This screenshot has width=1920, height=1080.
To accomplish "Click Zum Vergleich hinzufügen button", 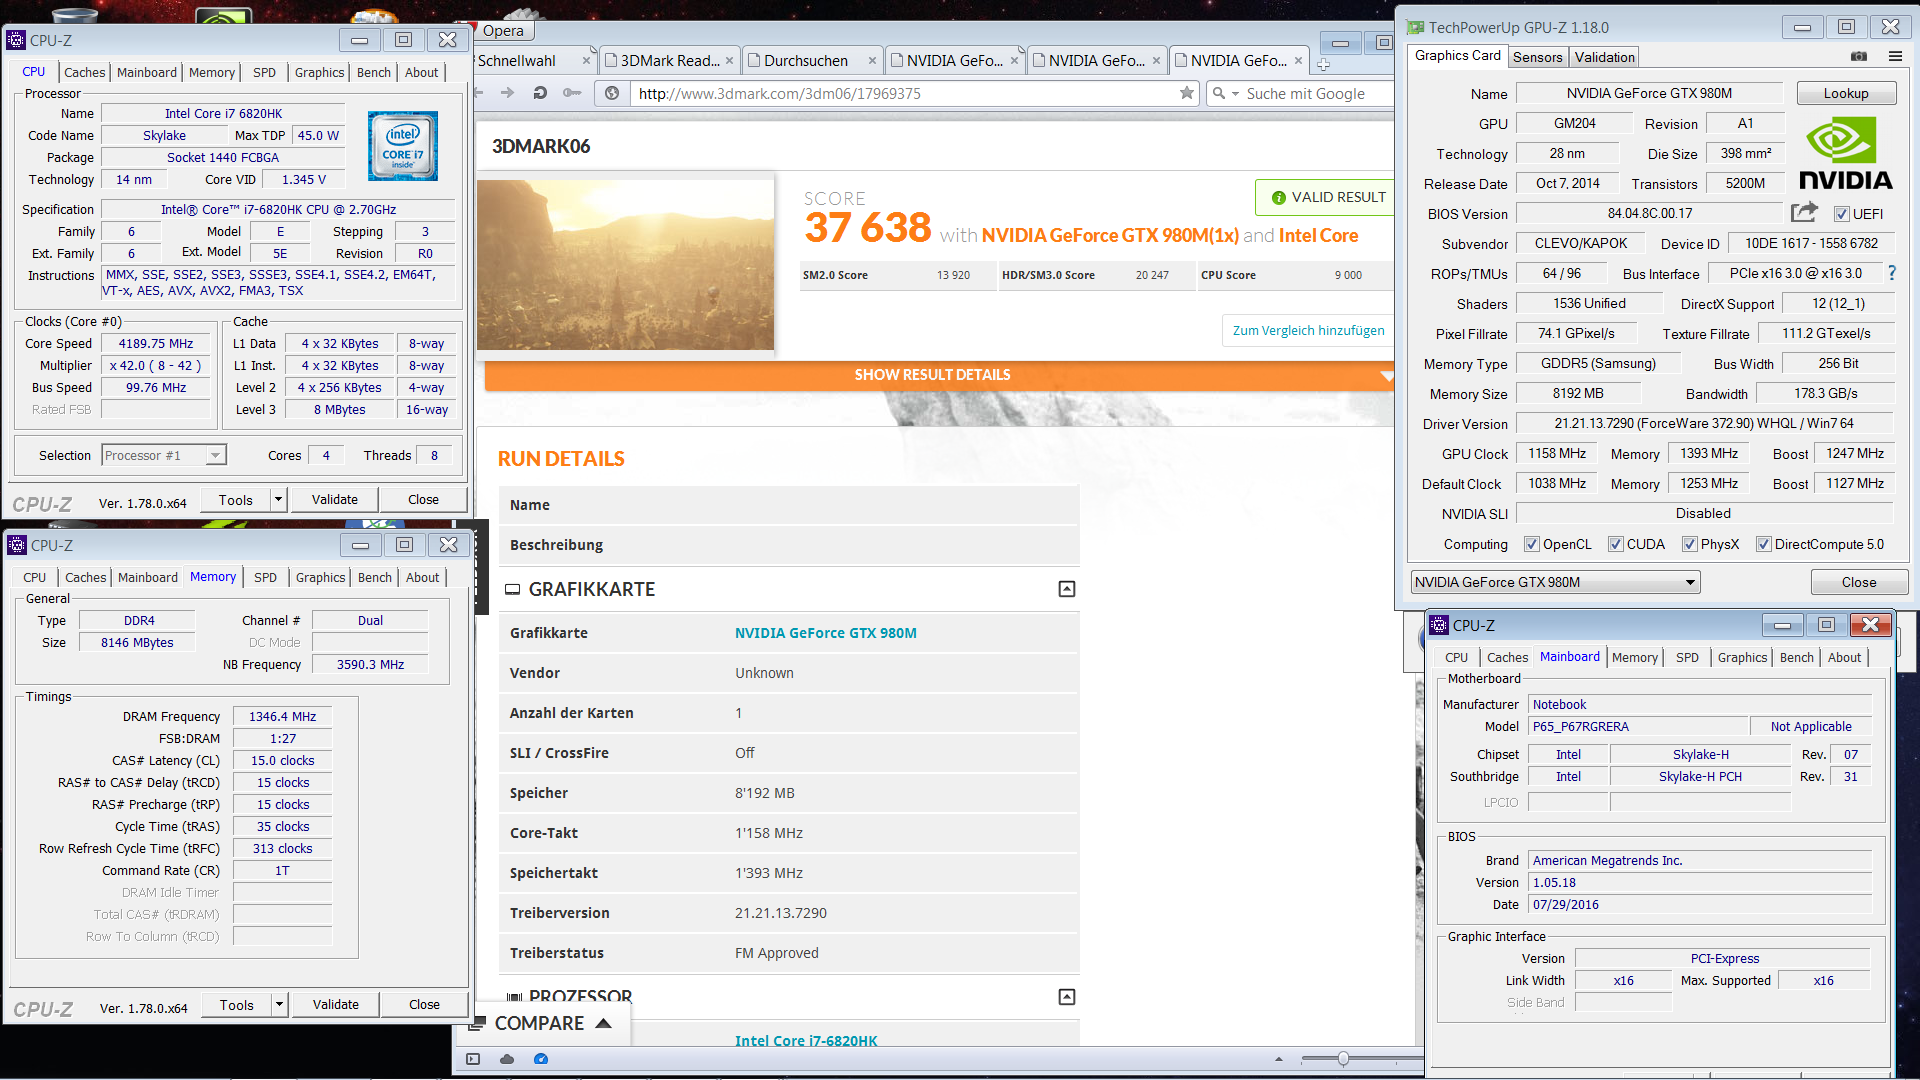I will pyautogui.click(x=1308, y=331).
